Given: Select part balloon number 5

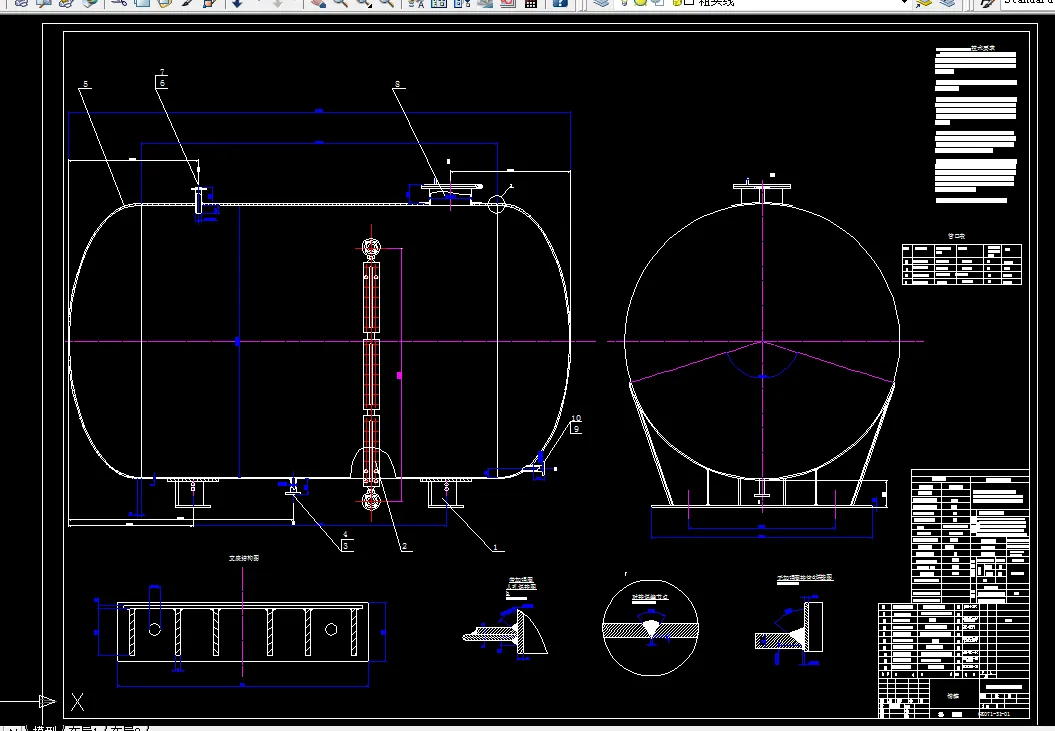Looking at the screenshot, I should 85,84.
